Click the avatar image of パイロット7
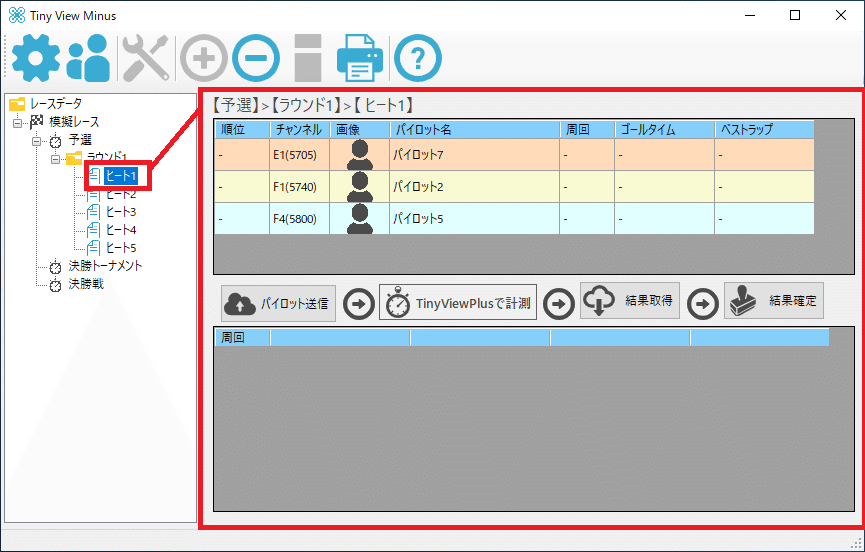Viewport: 865px width, 552px height. tap(360, 155)
